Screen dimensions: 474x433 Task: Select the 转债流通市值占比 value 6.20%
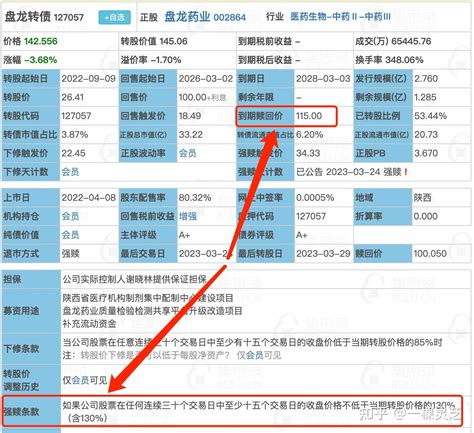[309, 135]
